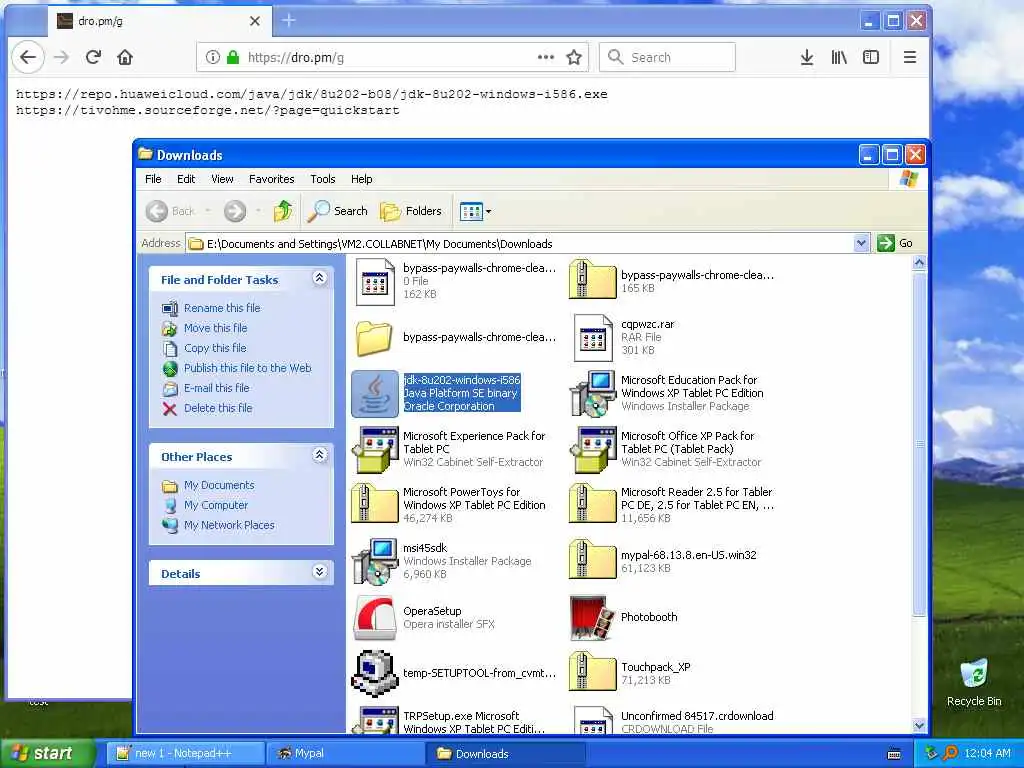Screen dimensions: 1024x768
Task: Select the temp-SETUPTOOL-from_cvmt file icon
Action: [x=375, y=673]
